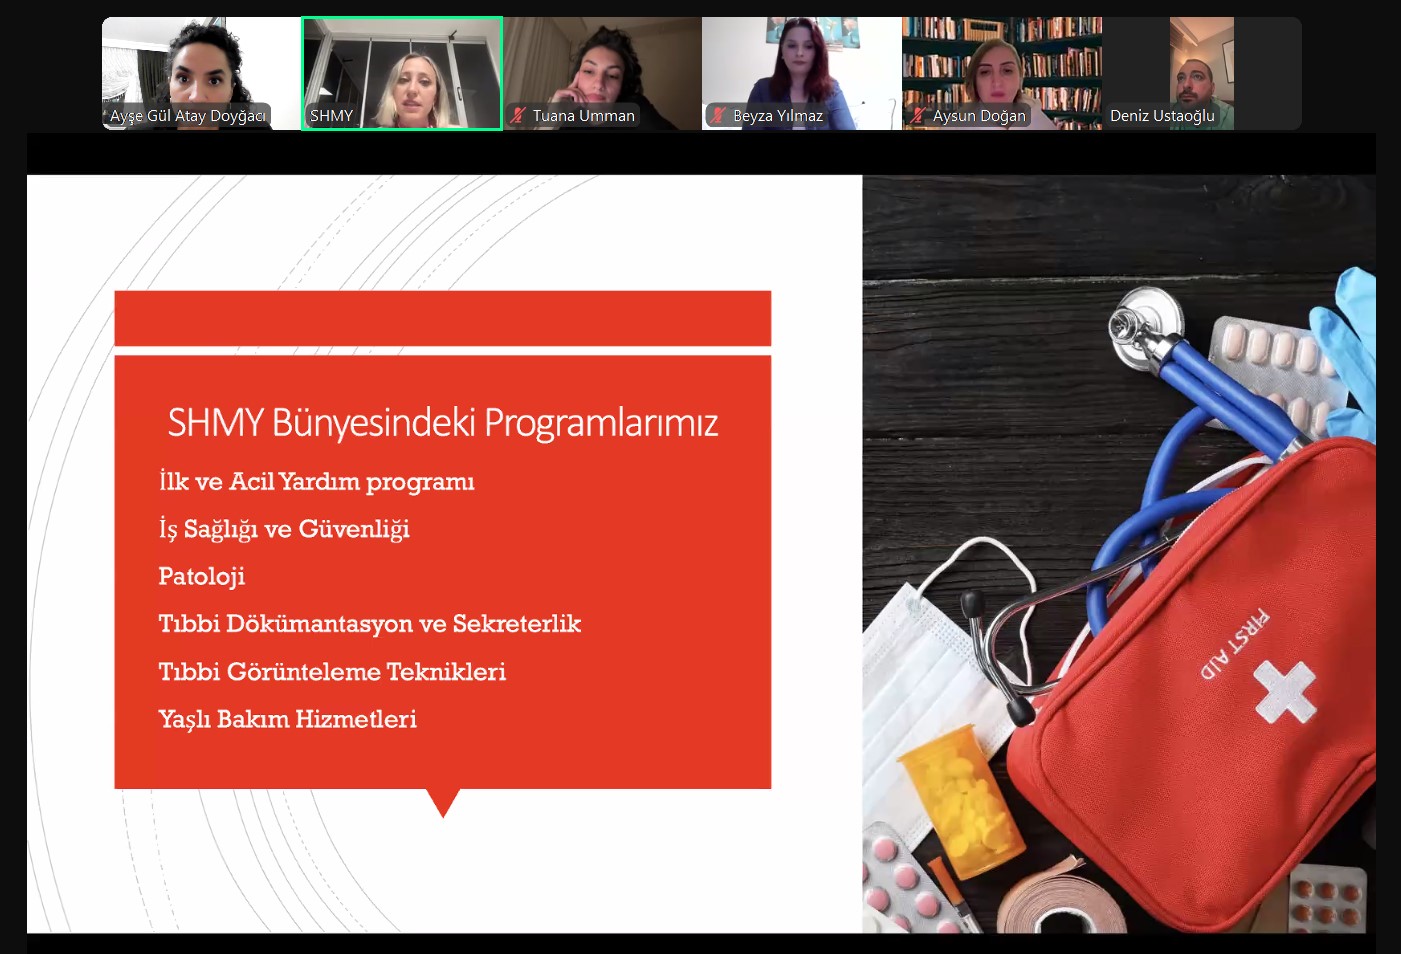This screenshot has height=954, width=1401.
Task: Click the muted microphone icon beside Beyza Yılmaz
Action: [x=718, y=115]
